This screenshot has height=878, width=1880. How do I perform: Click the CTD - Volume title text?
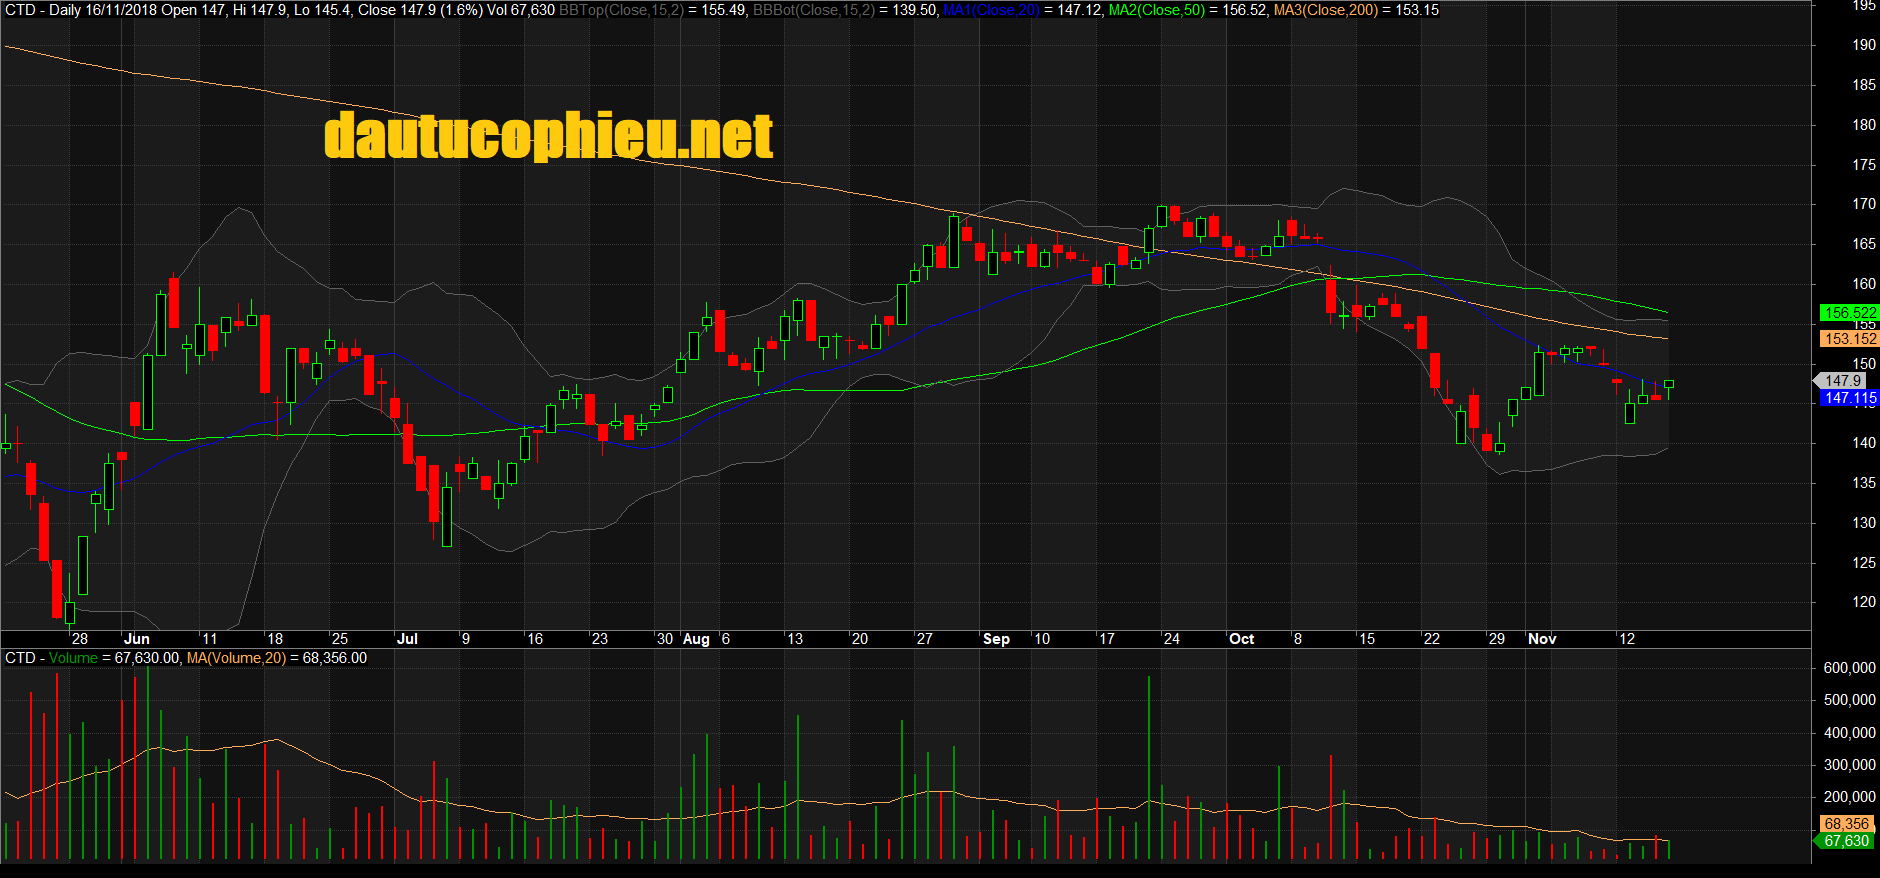(x=52, y=658)
